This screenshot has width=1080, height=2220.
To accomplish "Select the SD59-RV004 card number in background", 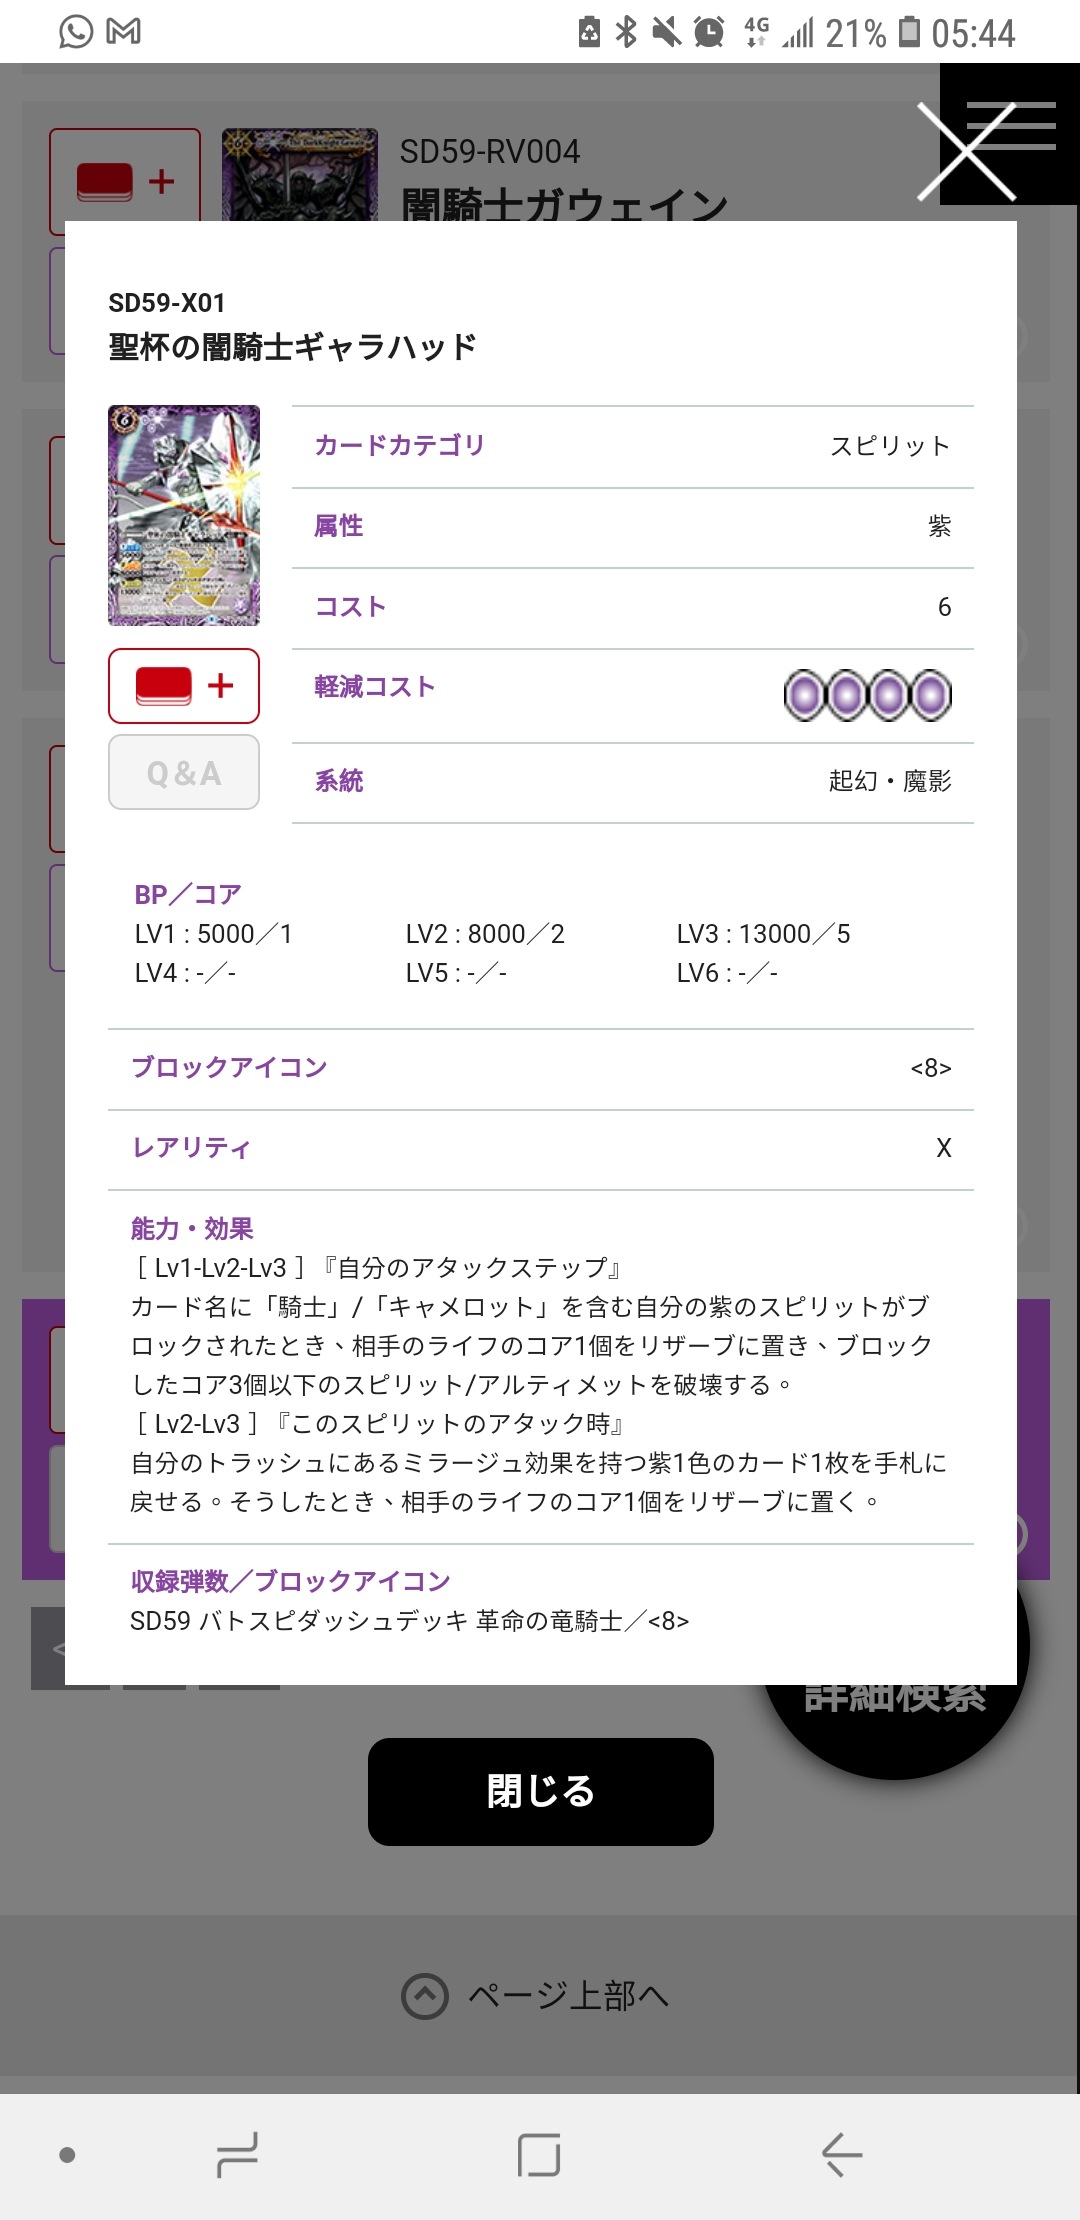I will 490,152.
